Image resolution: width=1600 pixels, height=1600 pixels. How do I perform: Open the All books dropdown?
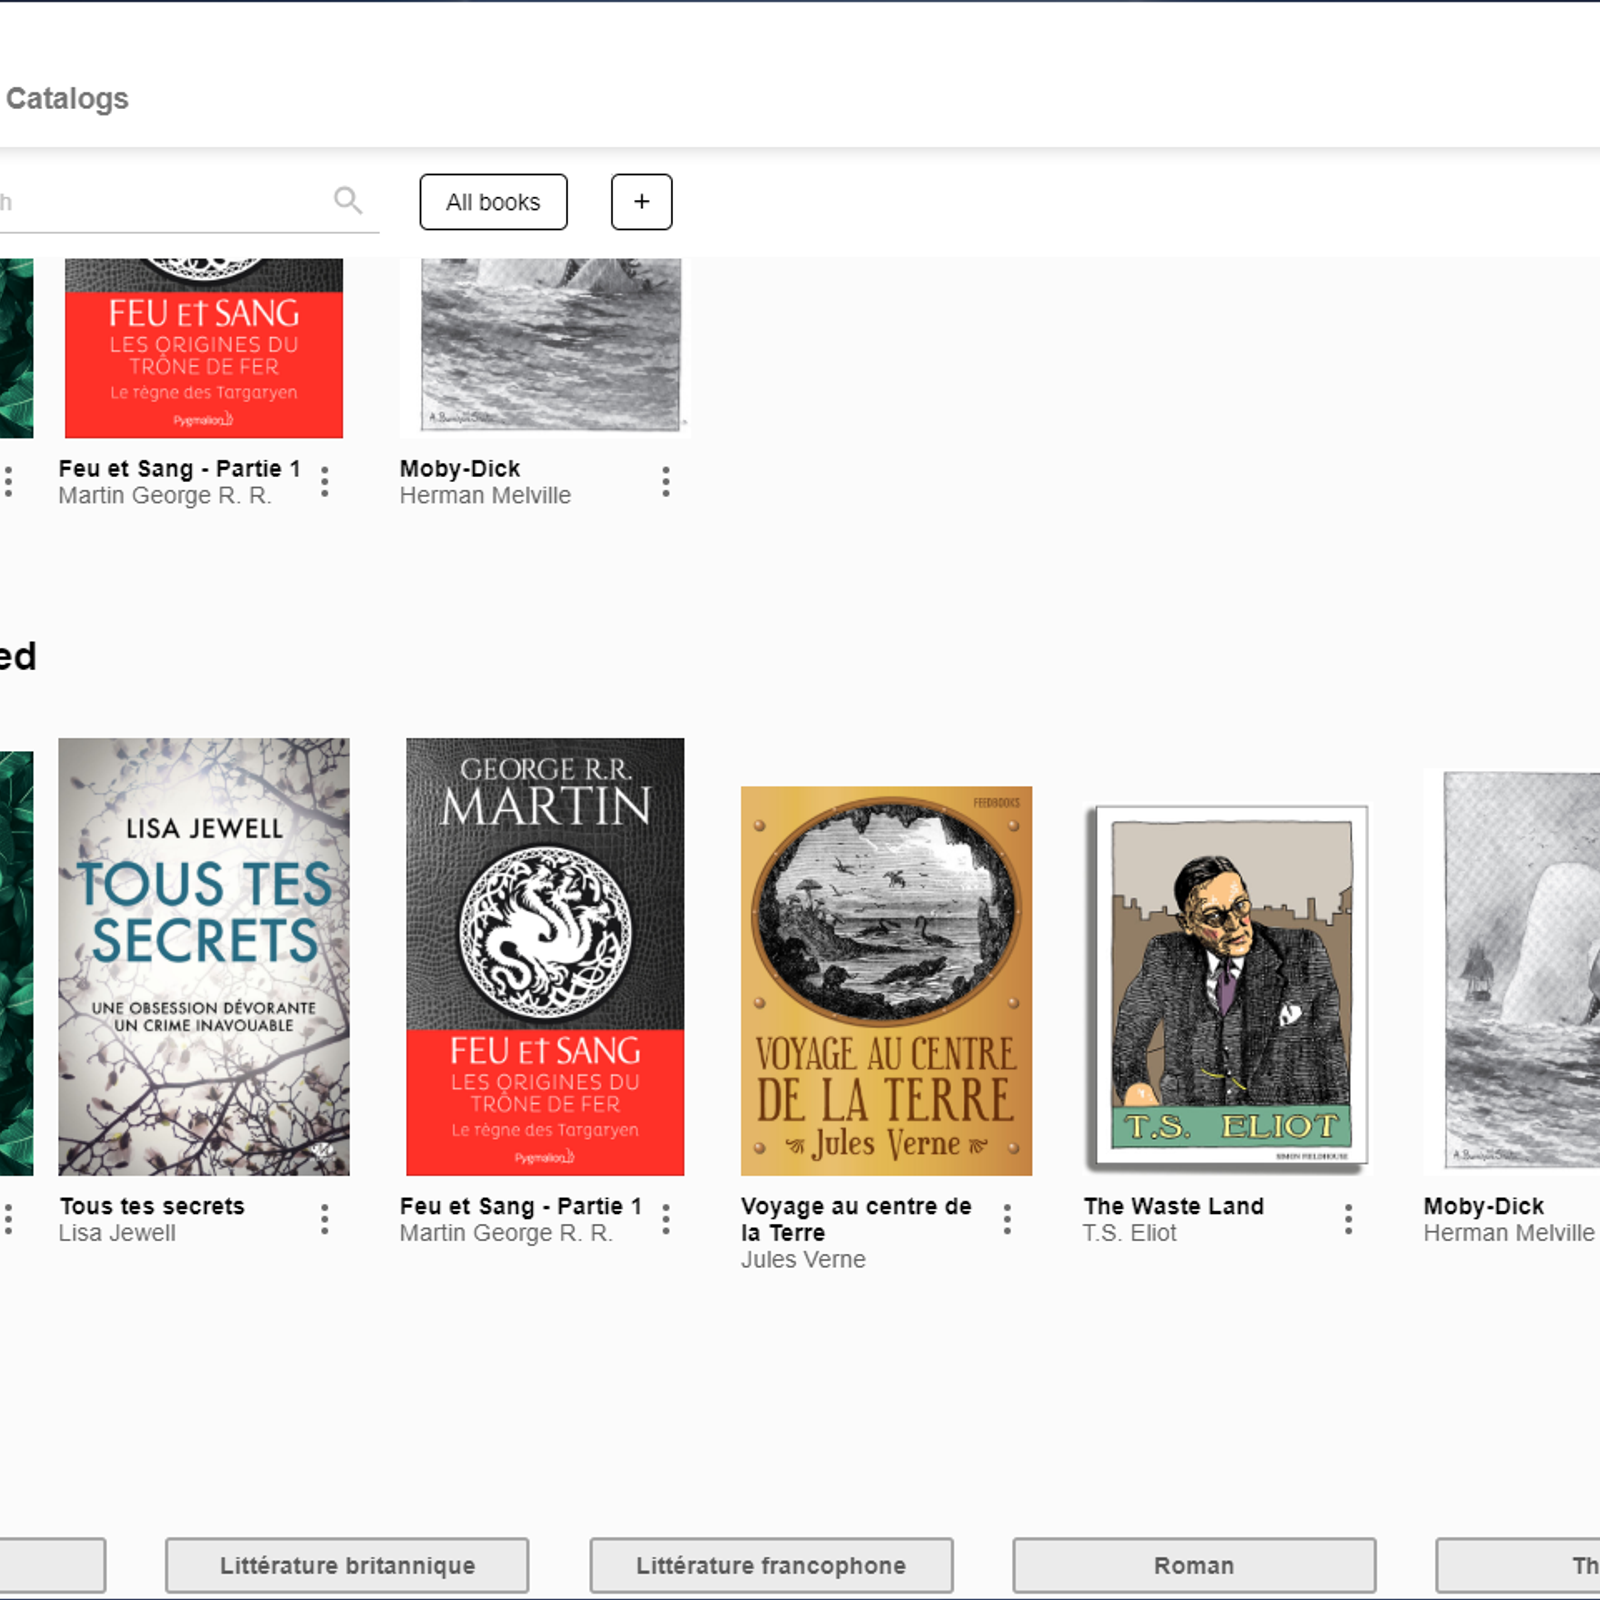click(493, 201)
